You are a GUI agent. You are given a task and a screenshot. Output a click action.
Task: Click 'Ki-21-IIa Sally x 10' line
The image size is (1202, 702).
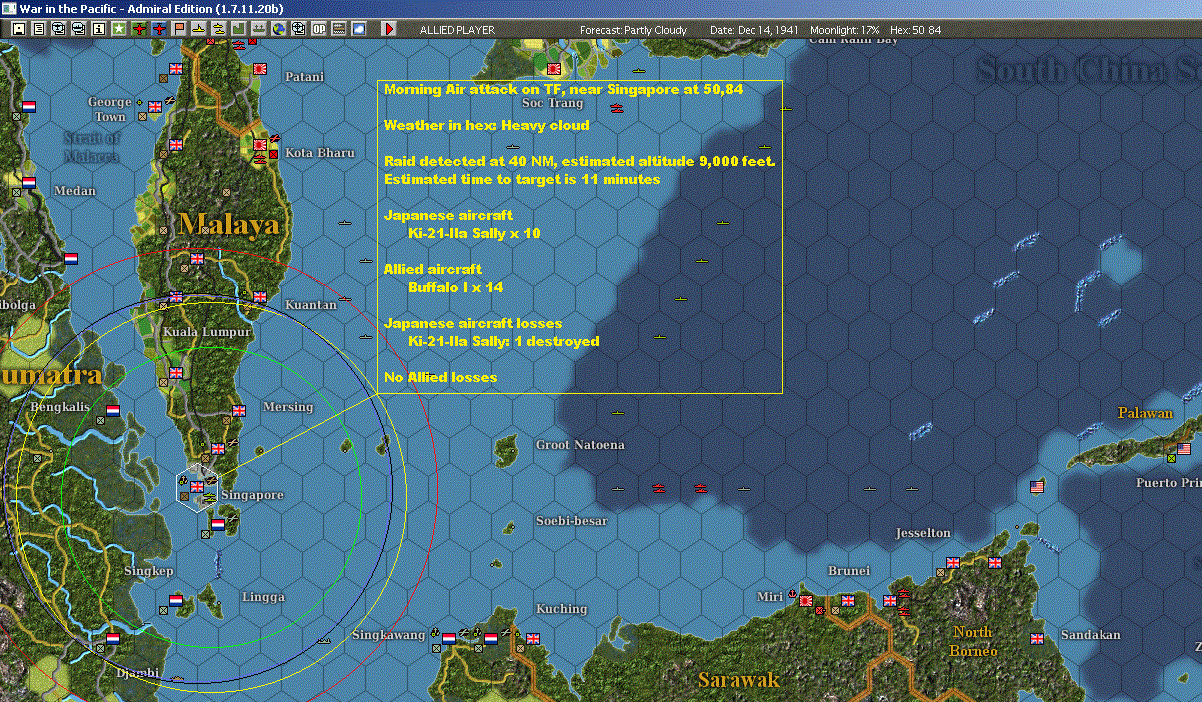point(474,233)
